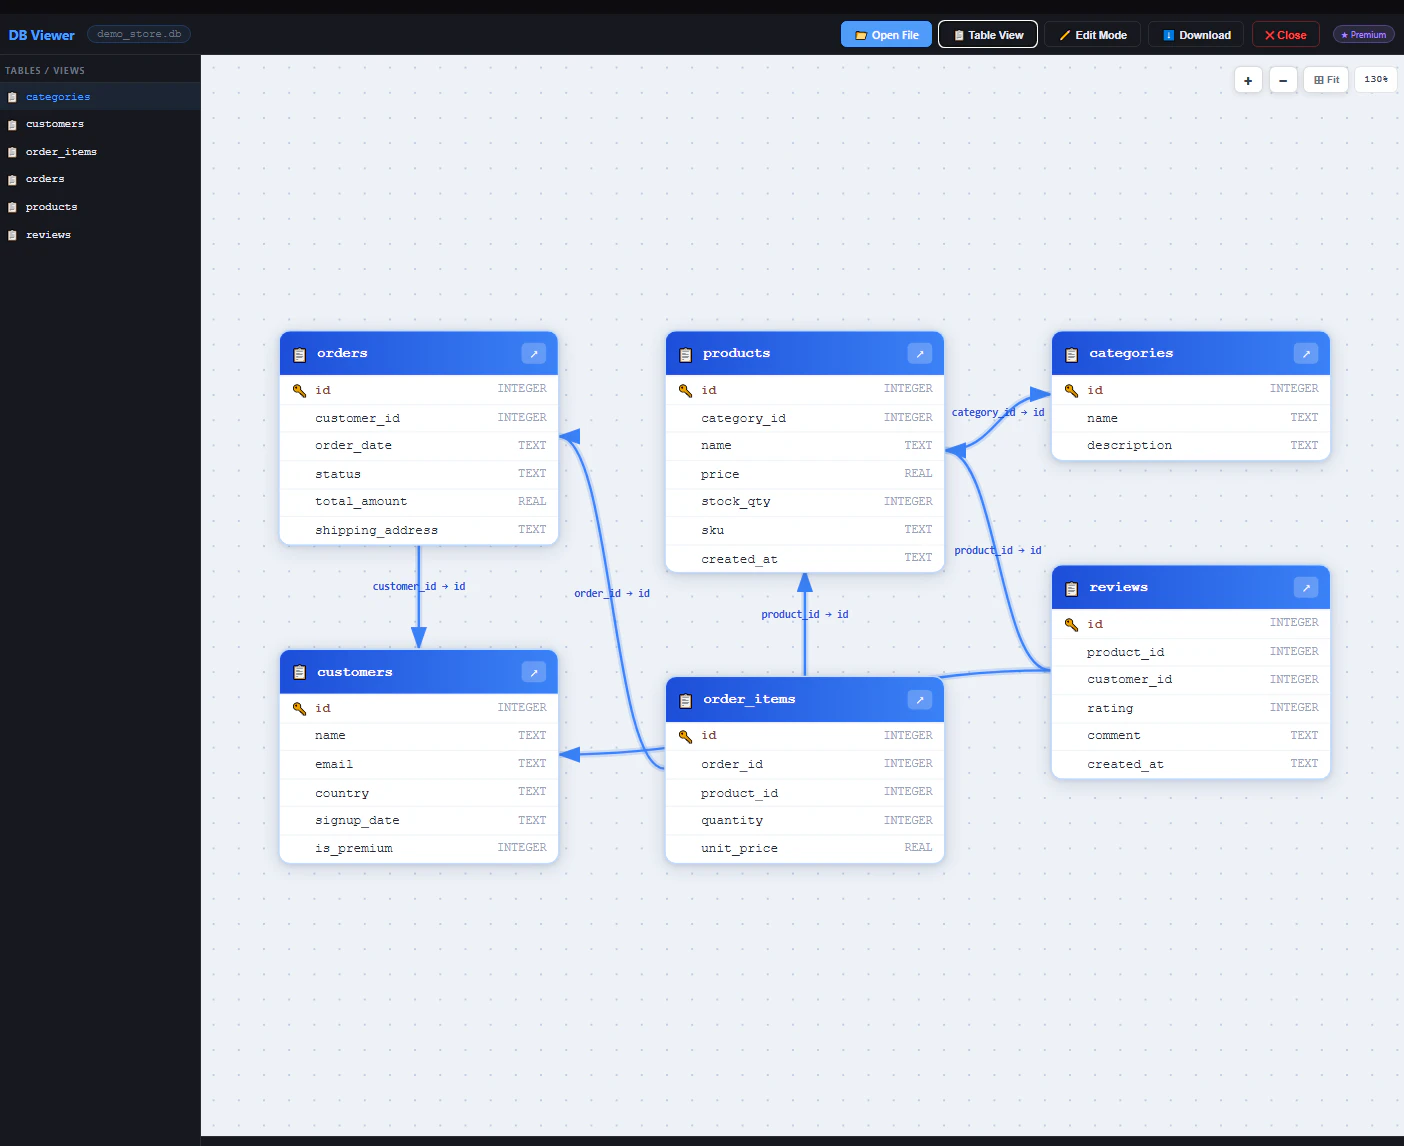This screenshot has width=1404, height=1146.
Task: Click the demo_store.db filename badge
Action: click(x=138, y=33)
